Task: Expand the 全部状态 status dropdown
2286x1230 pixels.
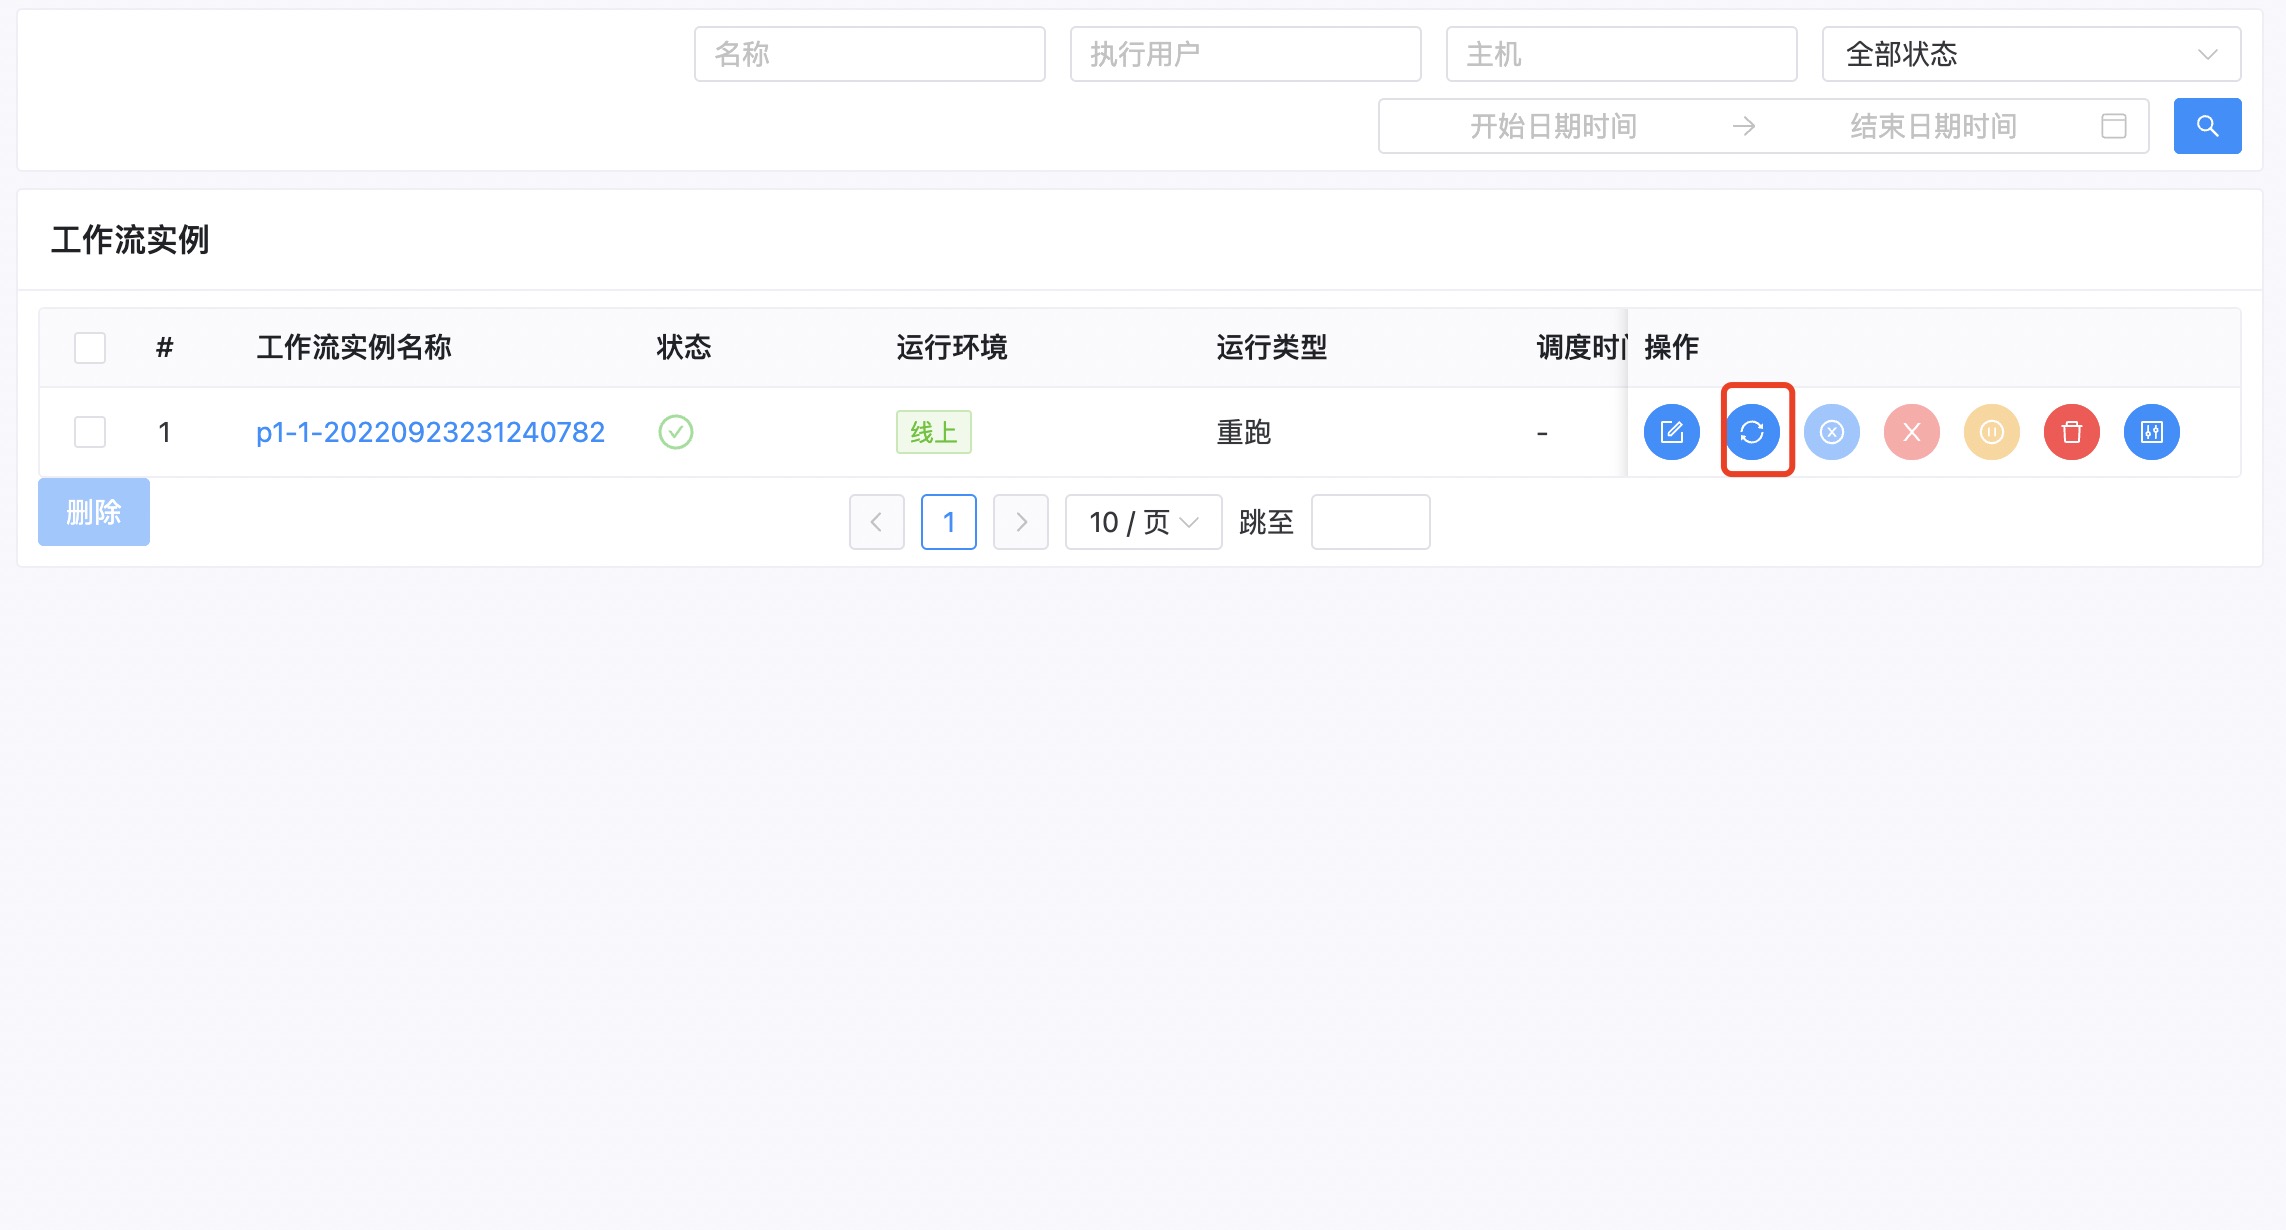Action: (2030, 54)
